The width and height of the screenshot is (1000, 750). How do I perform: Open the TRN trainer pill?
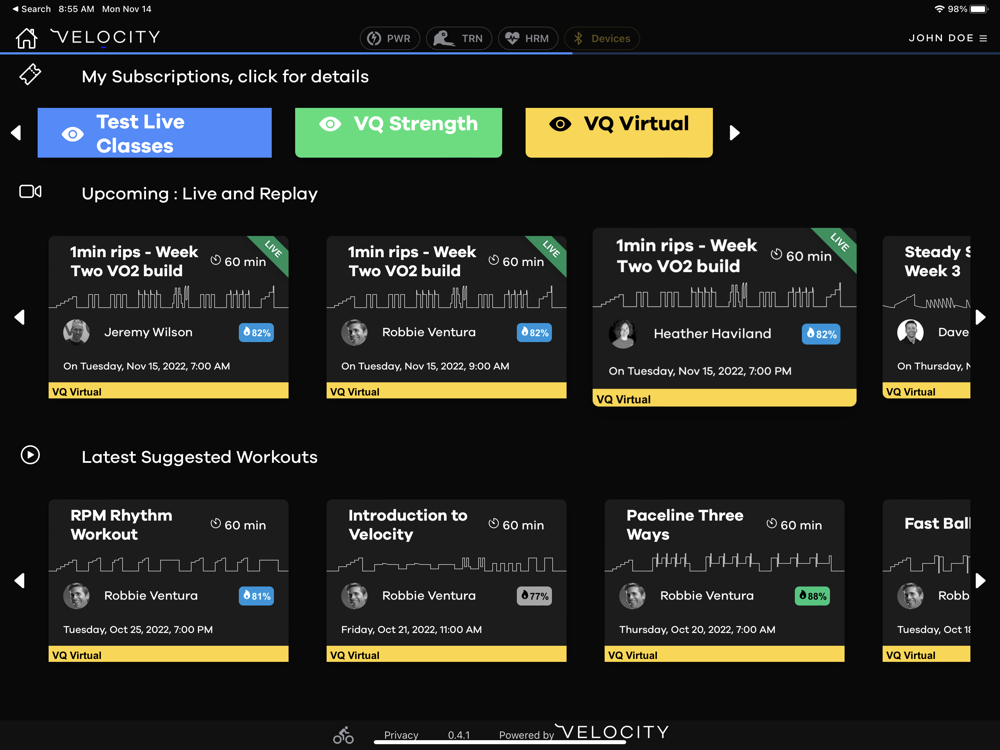pos(459,38)
